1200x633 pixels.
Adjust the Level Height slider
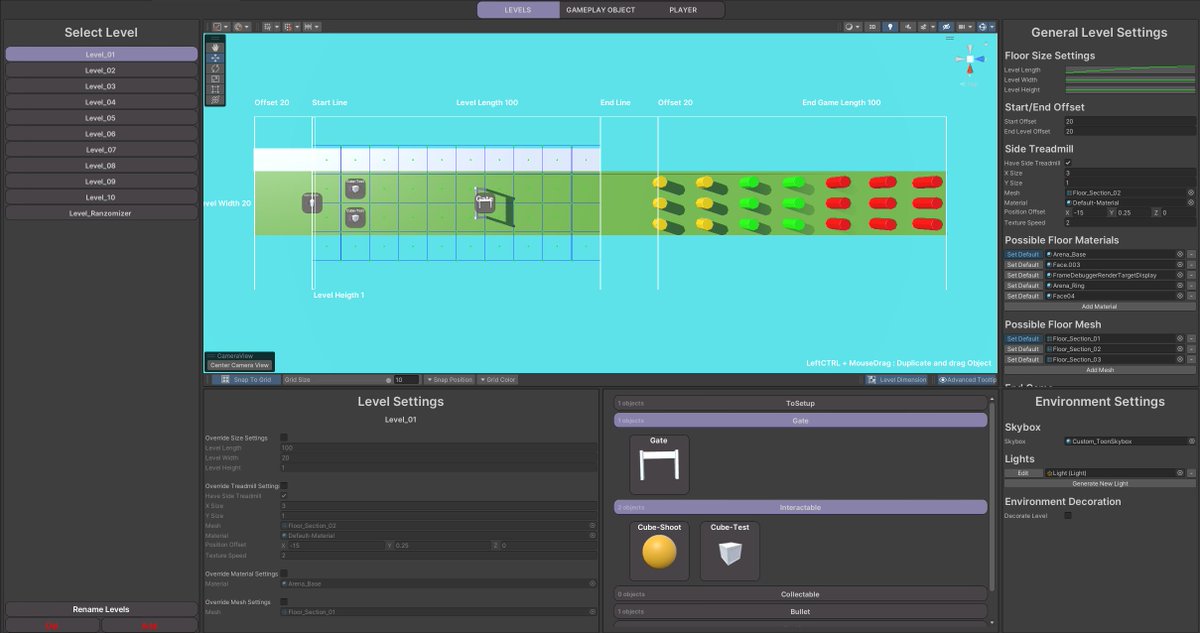click(1130, 90)
